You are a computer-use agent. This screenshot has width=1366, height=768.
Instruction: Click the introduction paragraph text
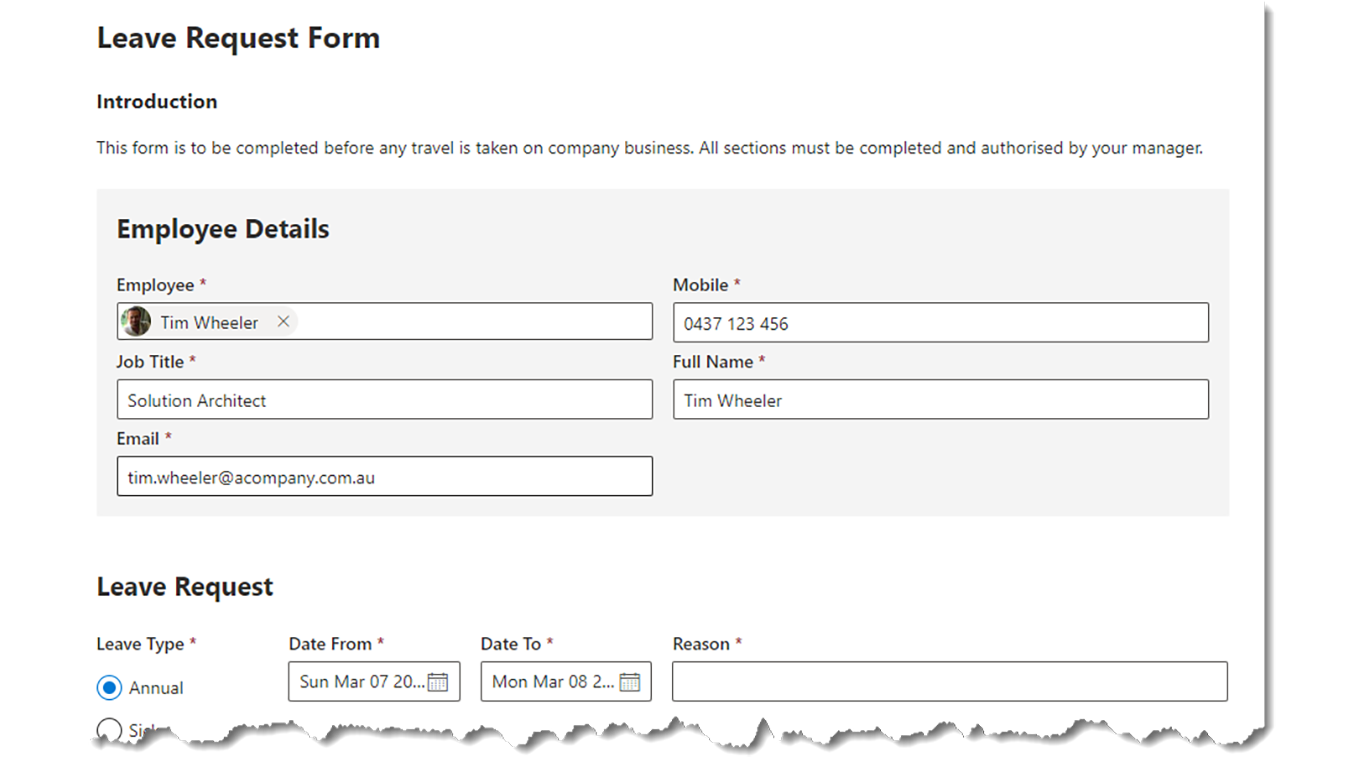coord(649,148)
